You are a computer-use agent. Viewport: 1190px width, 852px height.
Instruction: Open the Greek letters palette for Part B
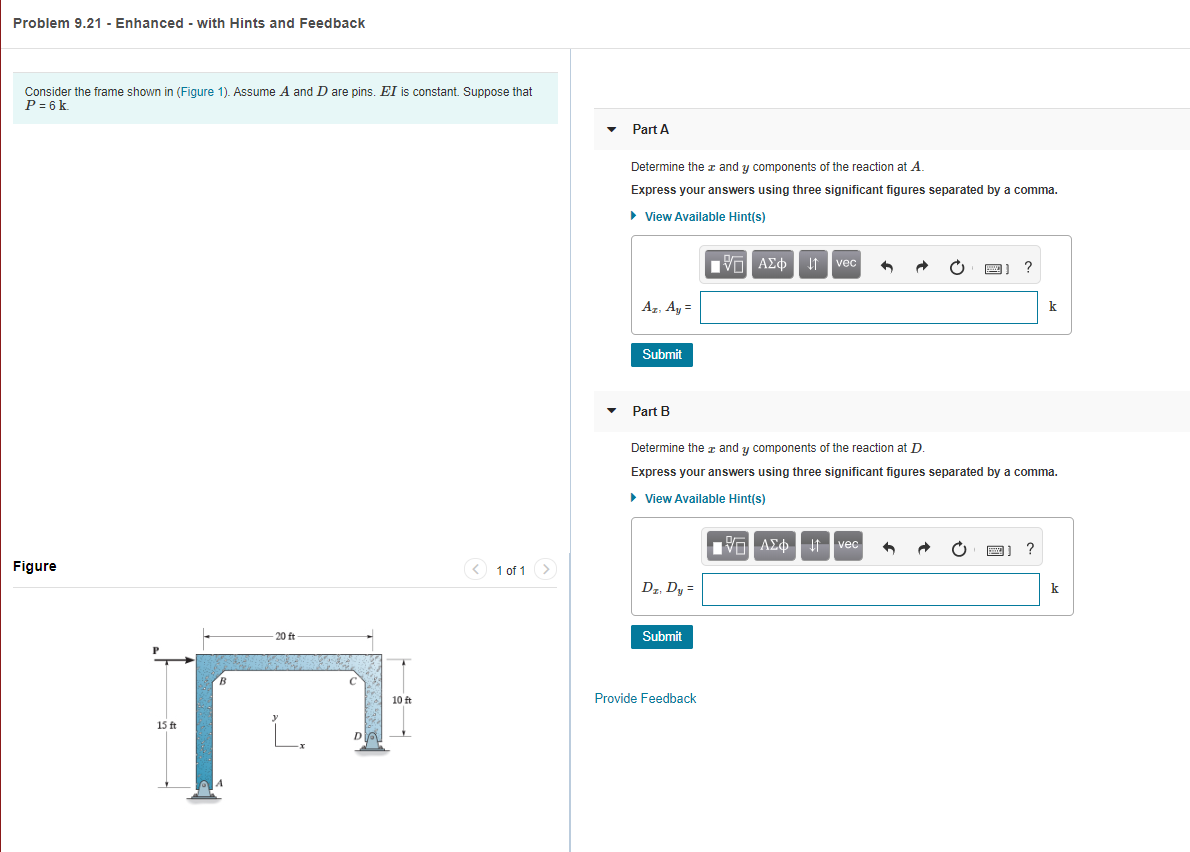point(774,546)
